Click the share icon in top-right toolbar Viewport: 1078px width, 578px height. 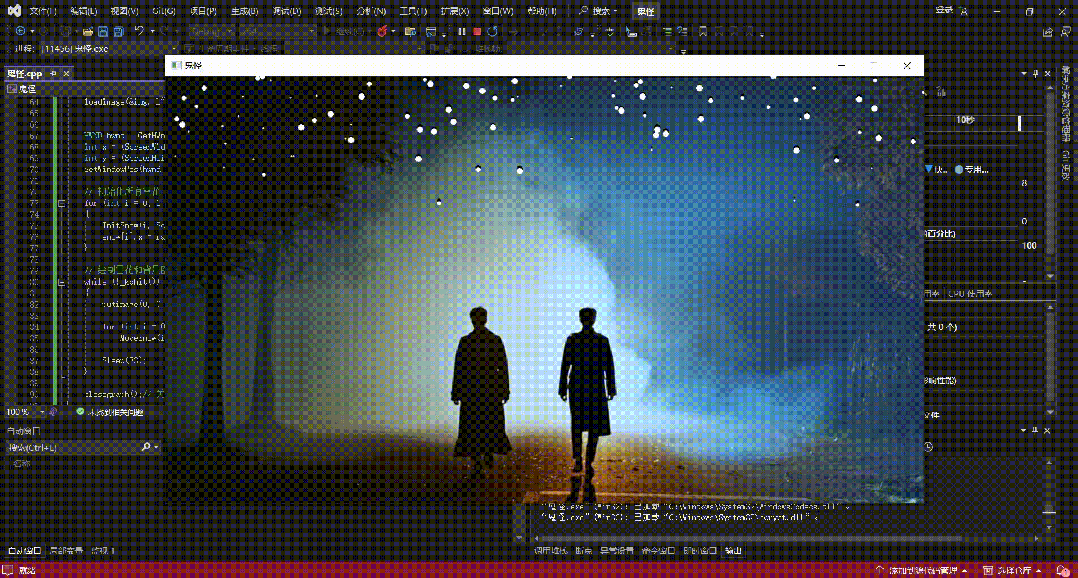click(x=1048, y=32)
